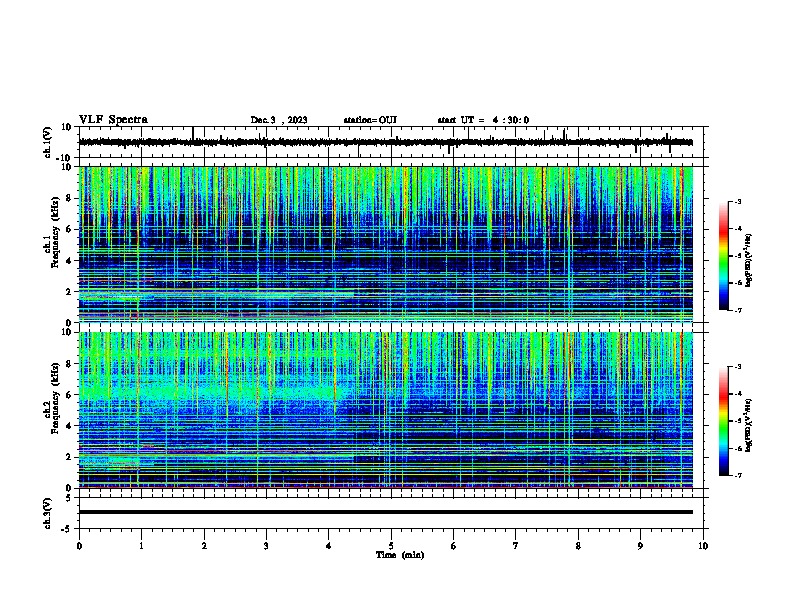
Task: Click the time axis tick label "1"
Action: tap(141, 546)
